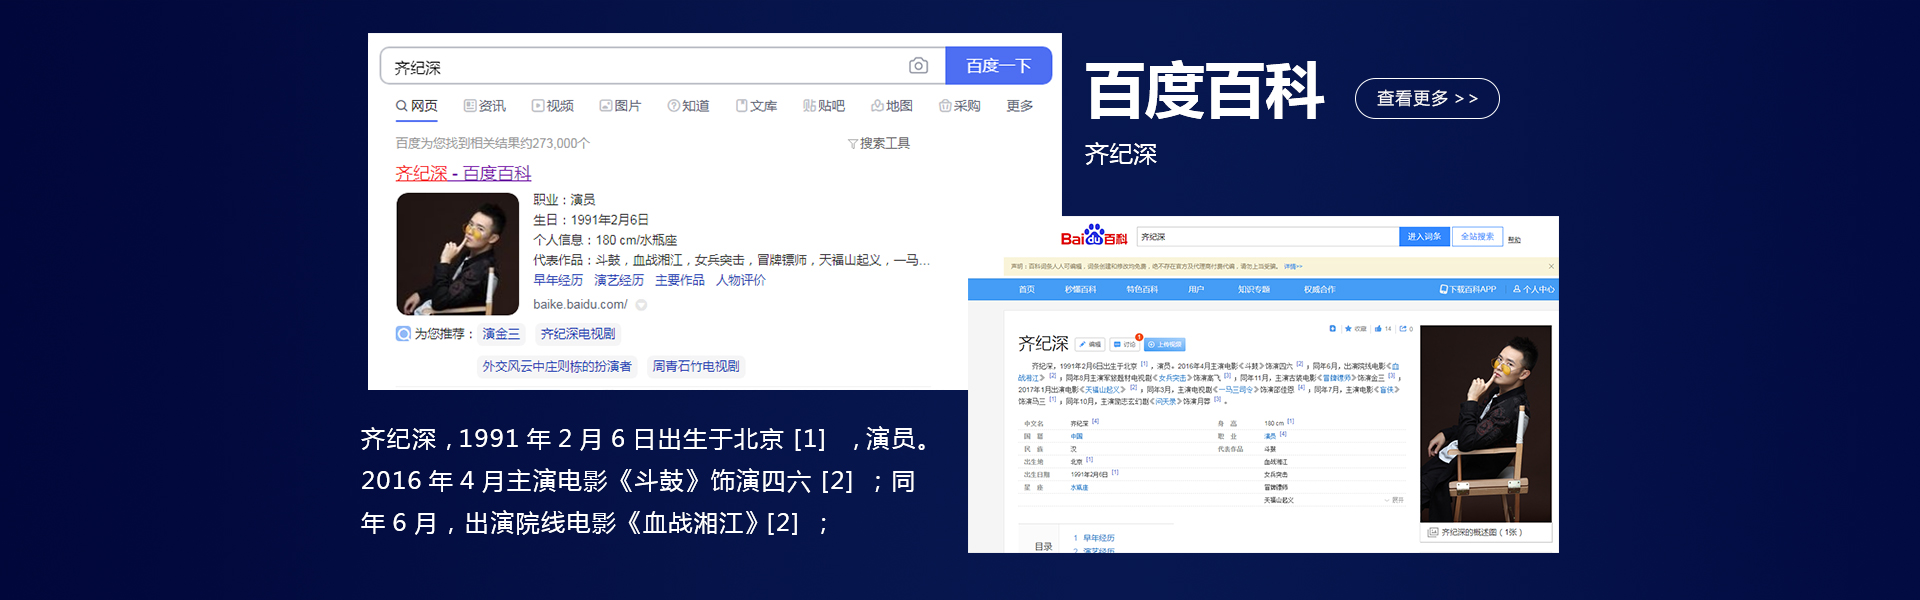Open the 图片 tab

coord(621,106)
